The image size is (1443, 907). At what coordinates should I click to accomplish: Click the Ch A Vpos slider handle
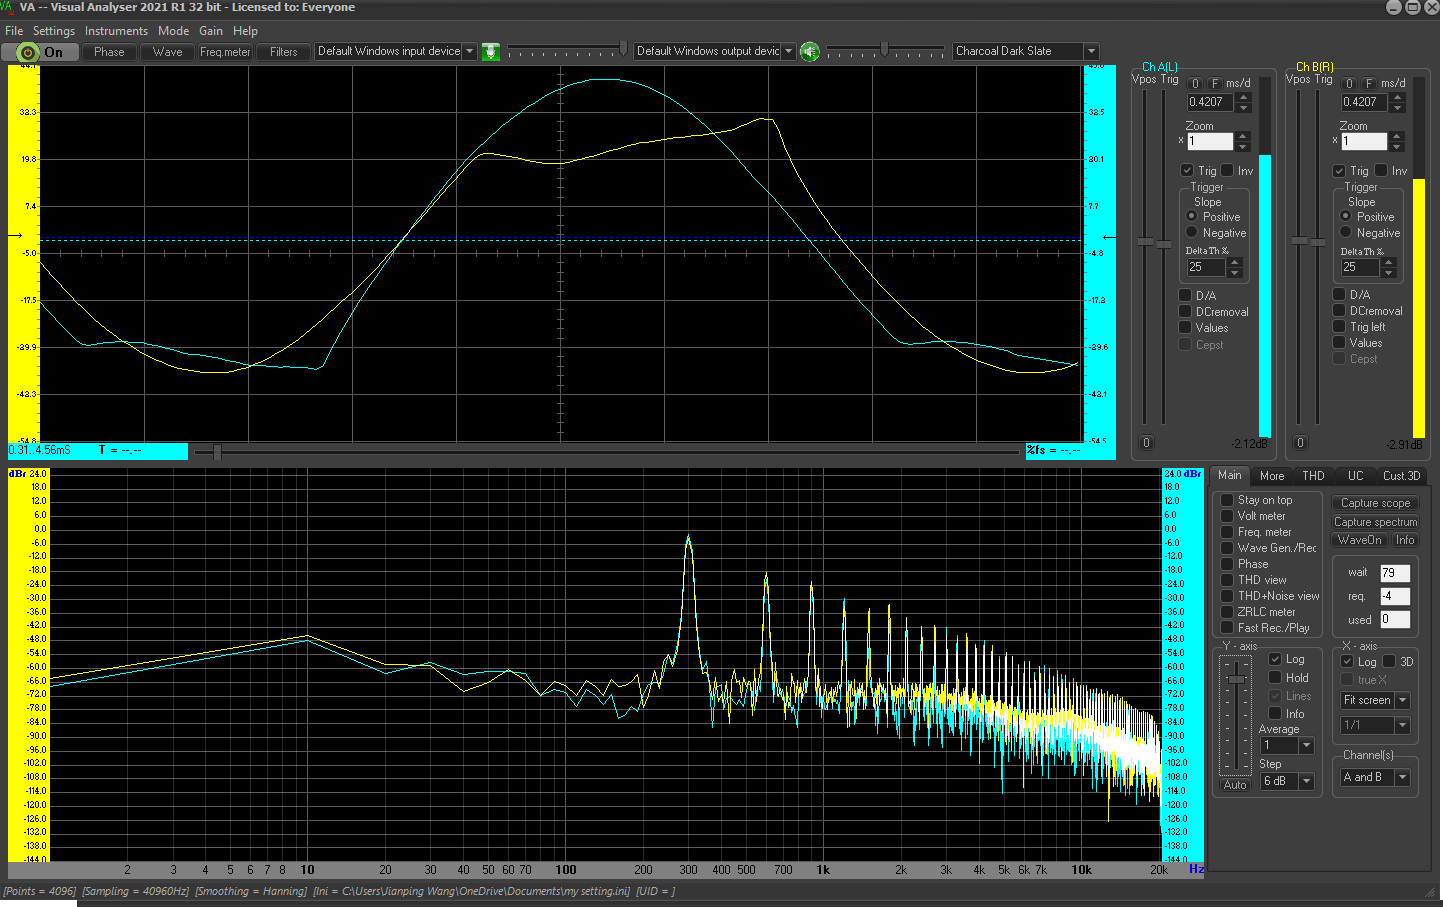click(1146, 242)
